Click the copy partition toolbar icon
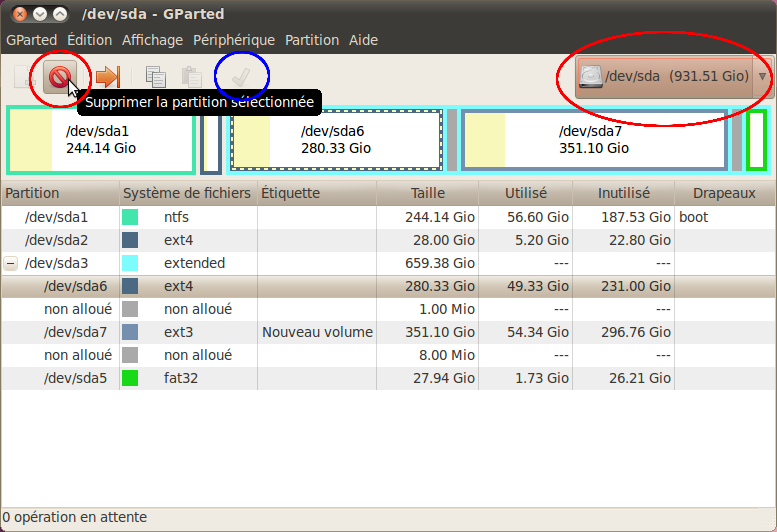This screenshot has width=777, height=532. [156, 77]
